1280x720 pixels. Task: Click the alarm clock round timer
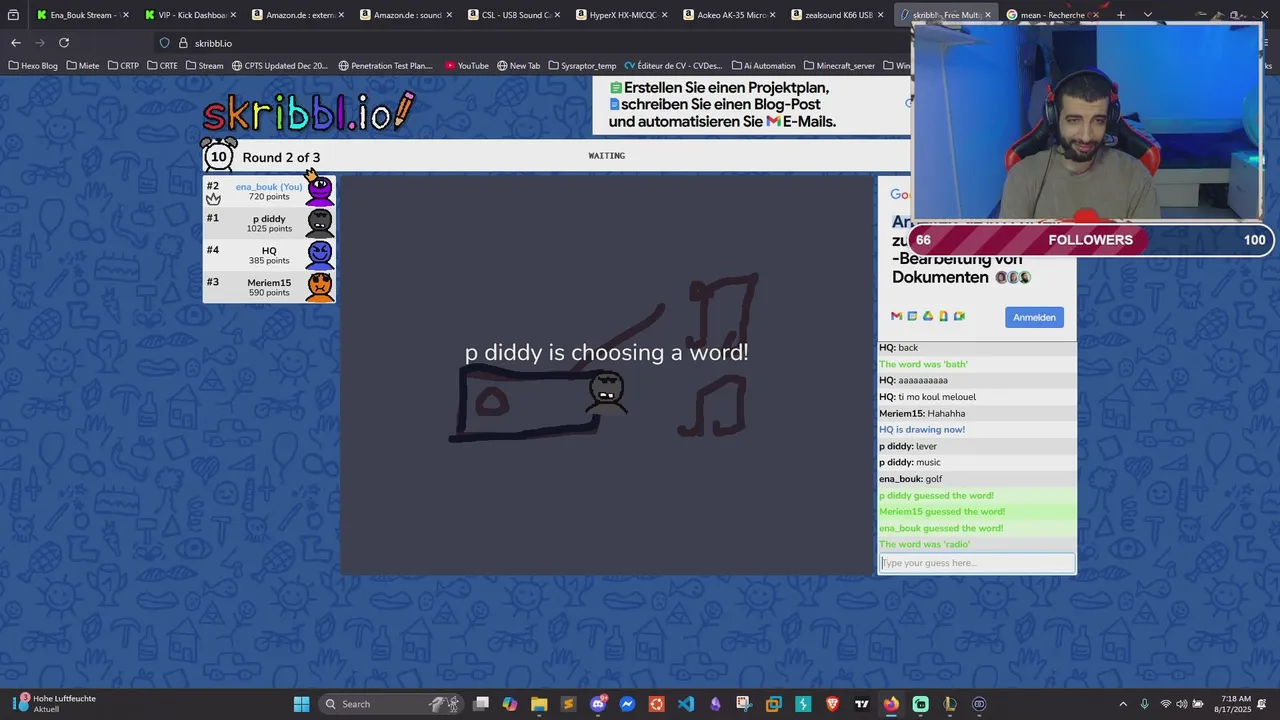(219, 156)
